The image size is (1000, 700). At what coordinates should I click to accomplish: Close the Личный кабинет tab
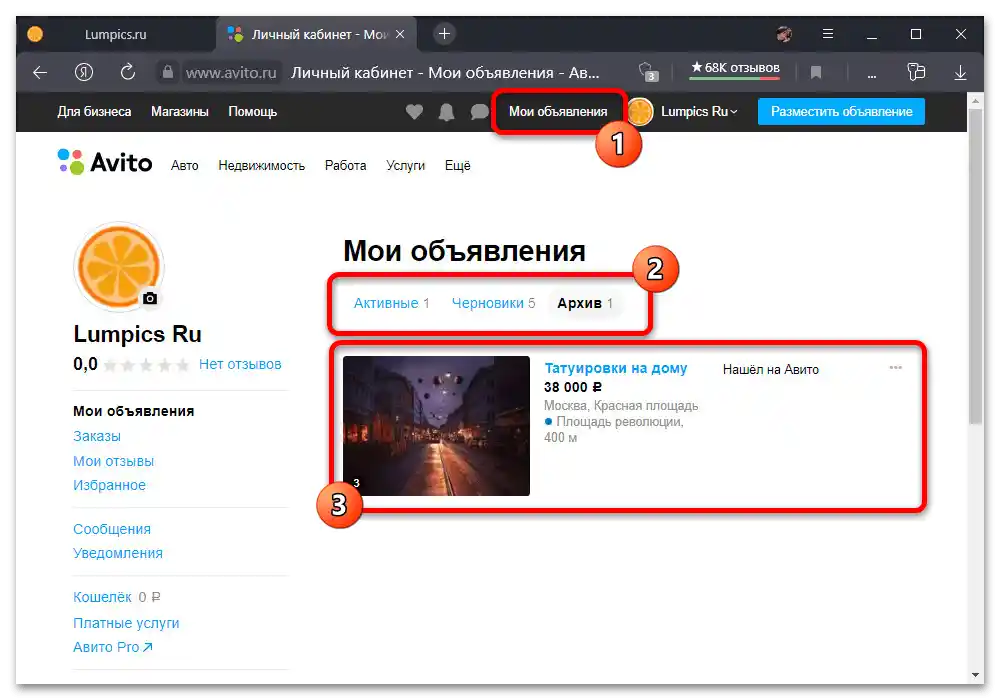(400, 34)
